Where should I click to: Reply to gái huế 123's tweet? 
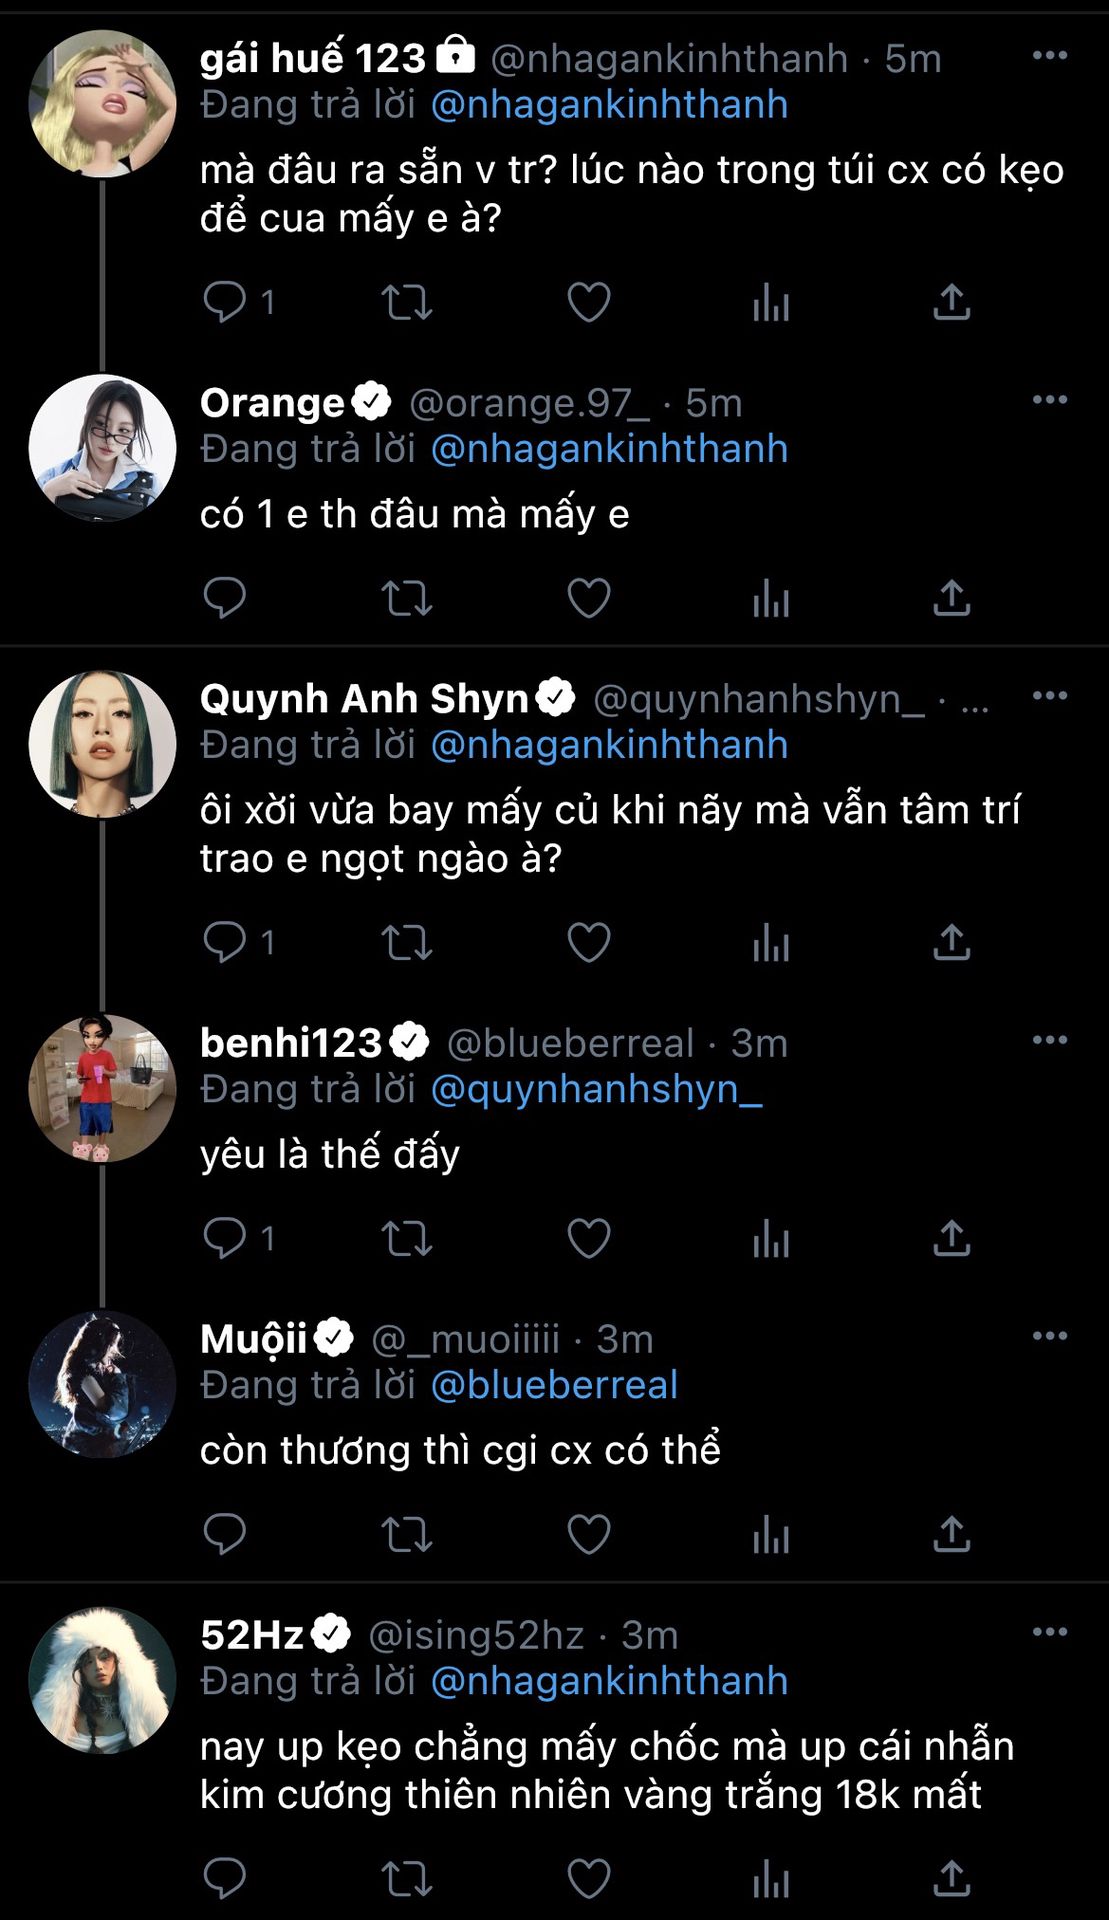click(x=225, y=301)
